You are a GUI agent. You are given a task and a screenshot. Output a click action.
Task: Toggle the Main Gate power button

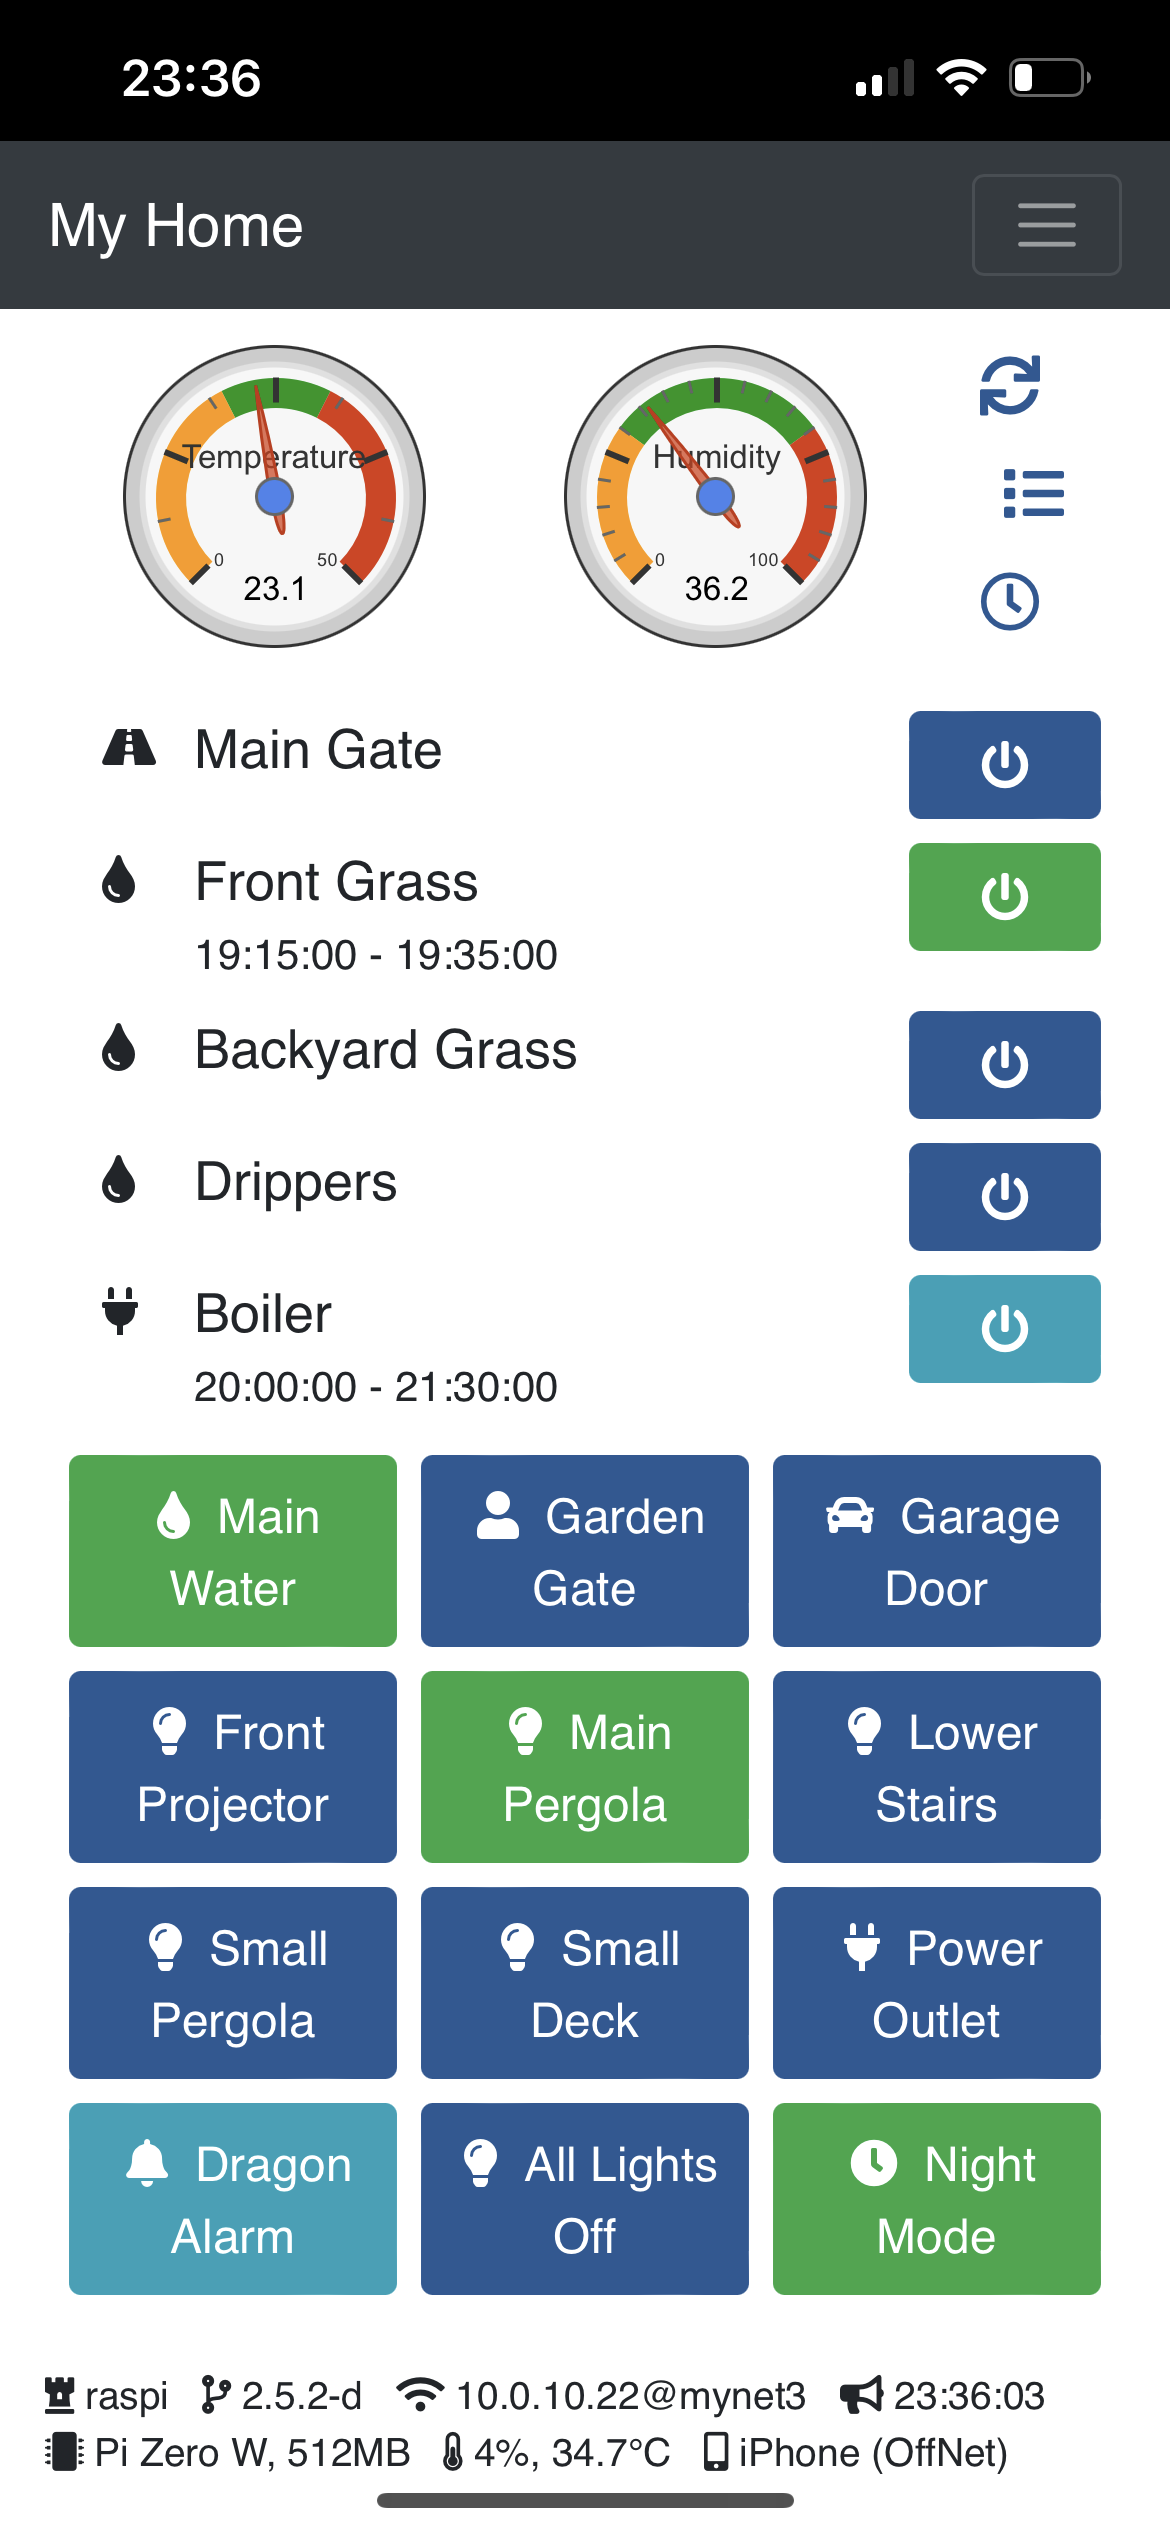click(x=1004, y=765)
